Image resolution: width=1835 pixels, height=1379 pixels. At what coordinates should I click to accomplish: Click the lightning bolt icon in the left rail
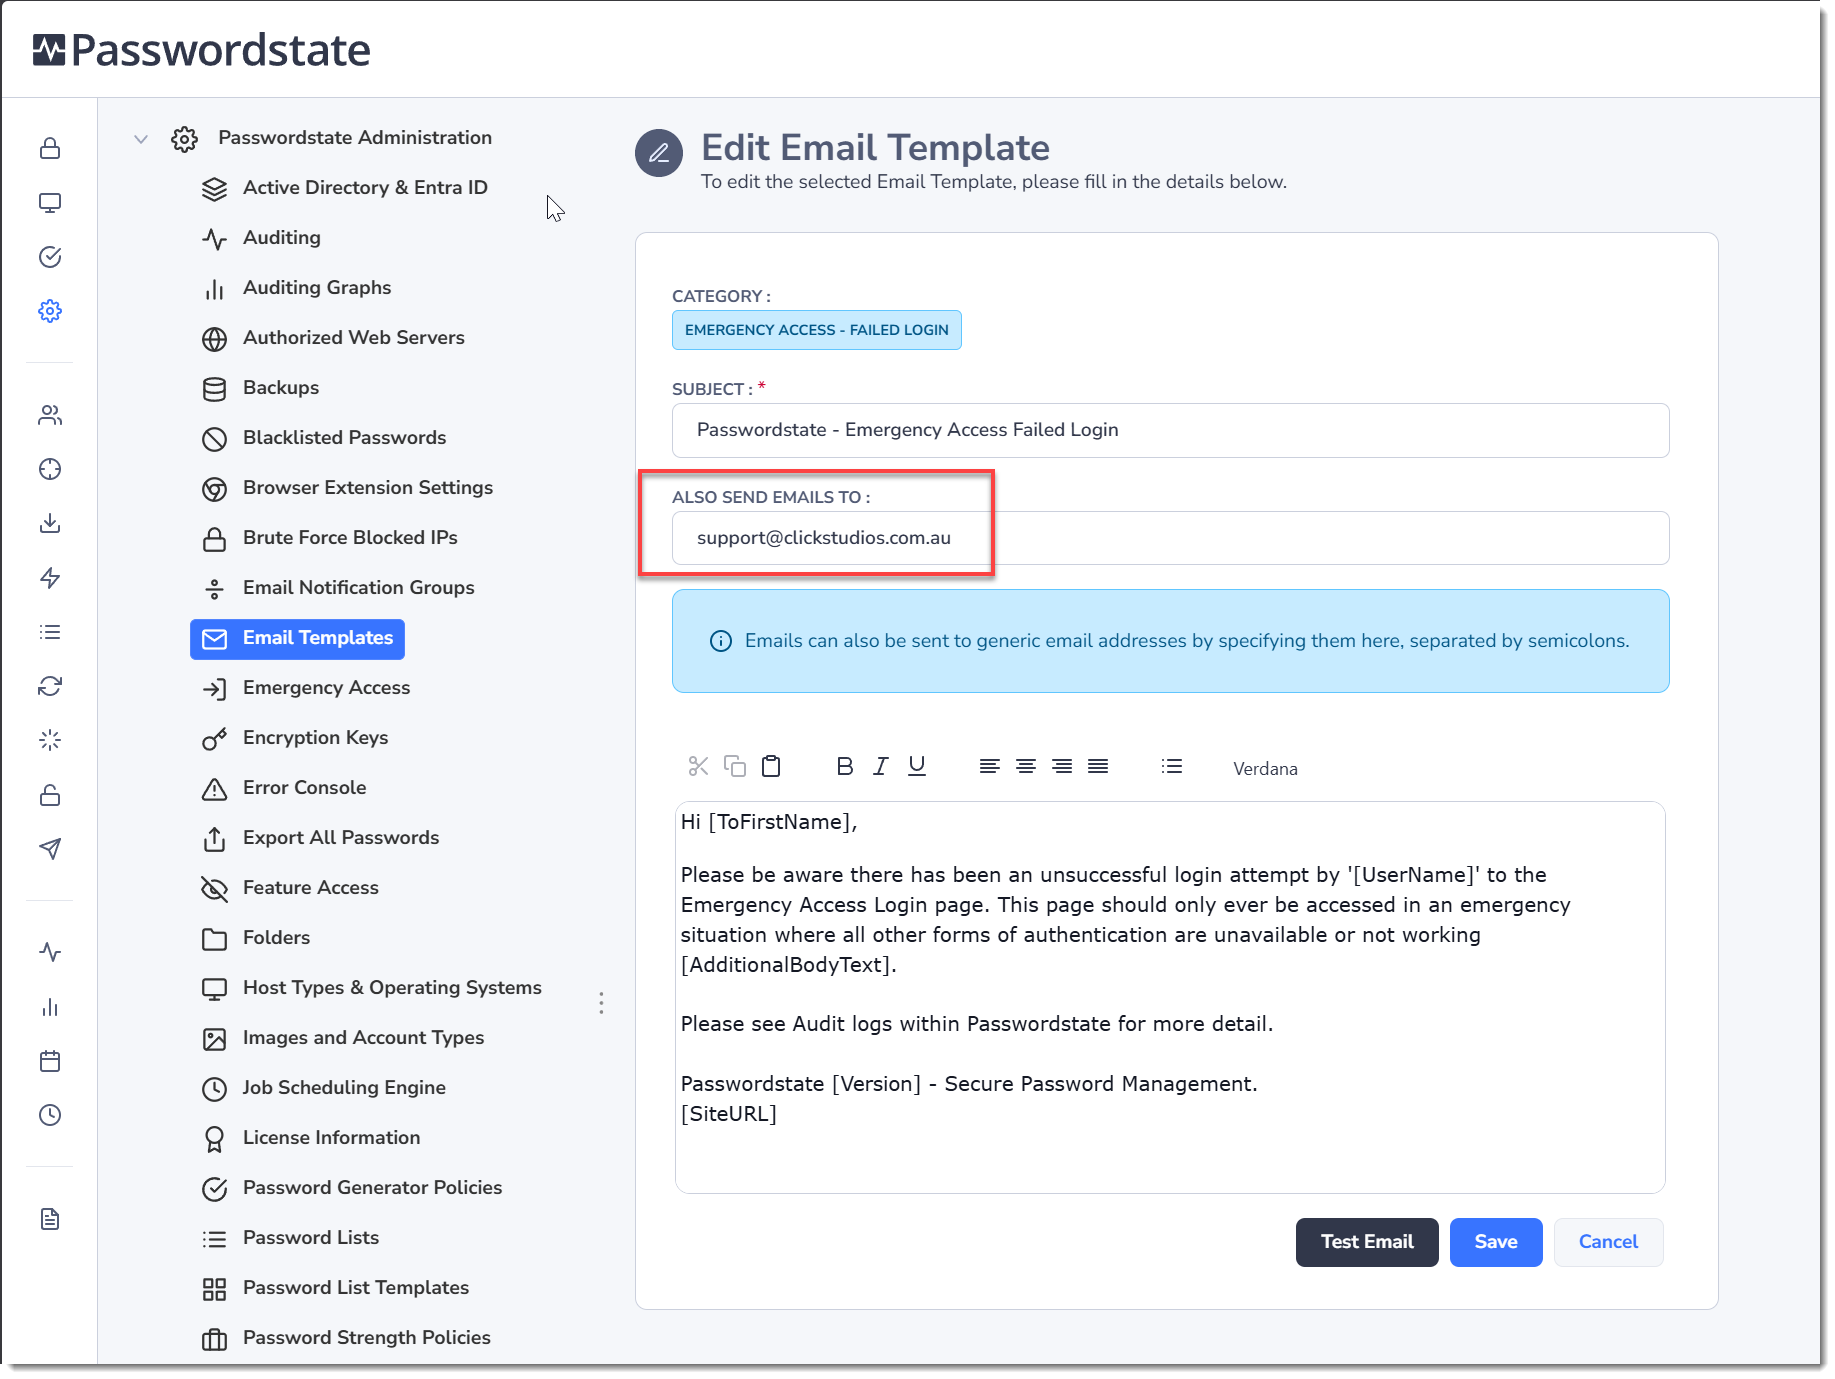[50, 578]
